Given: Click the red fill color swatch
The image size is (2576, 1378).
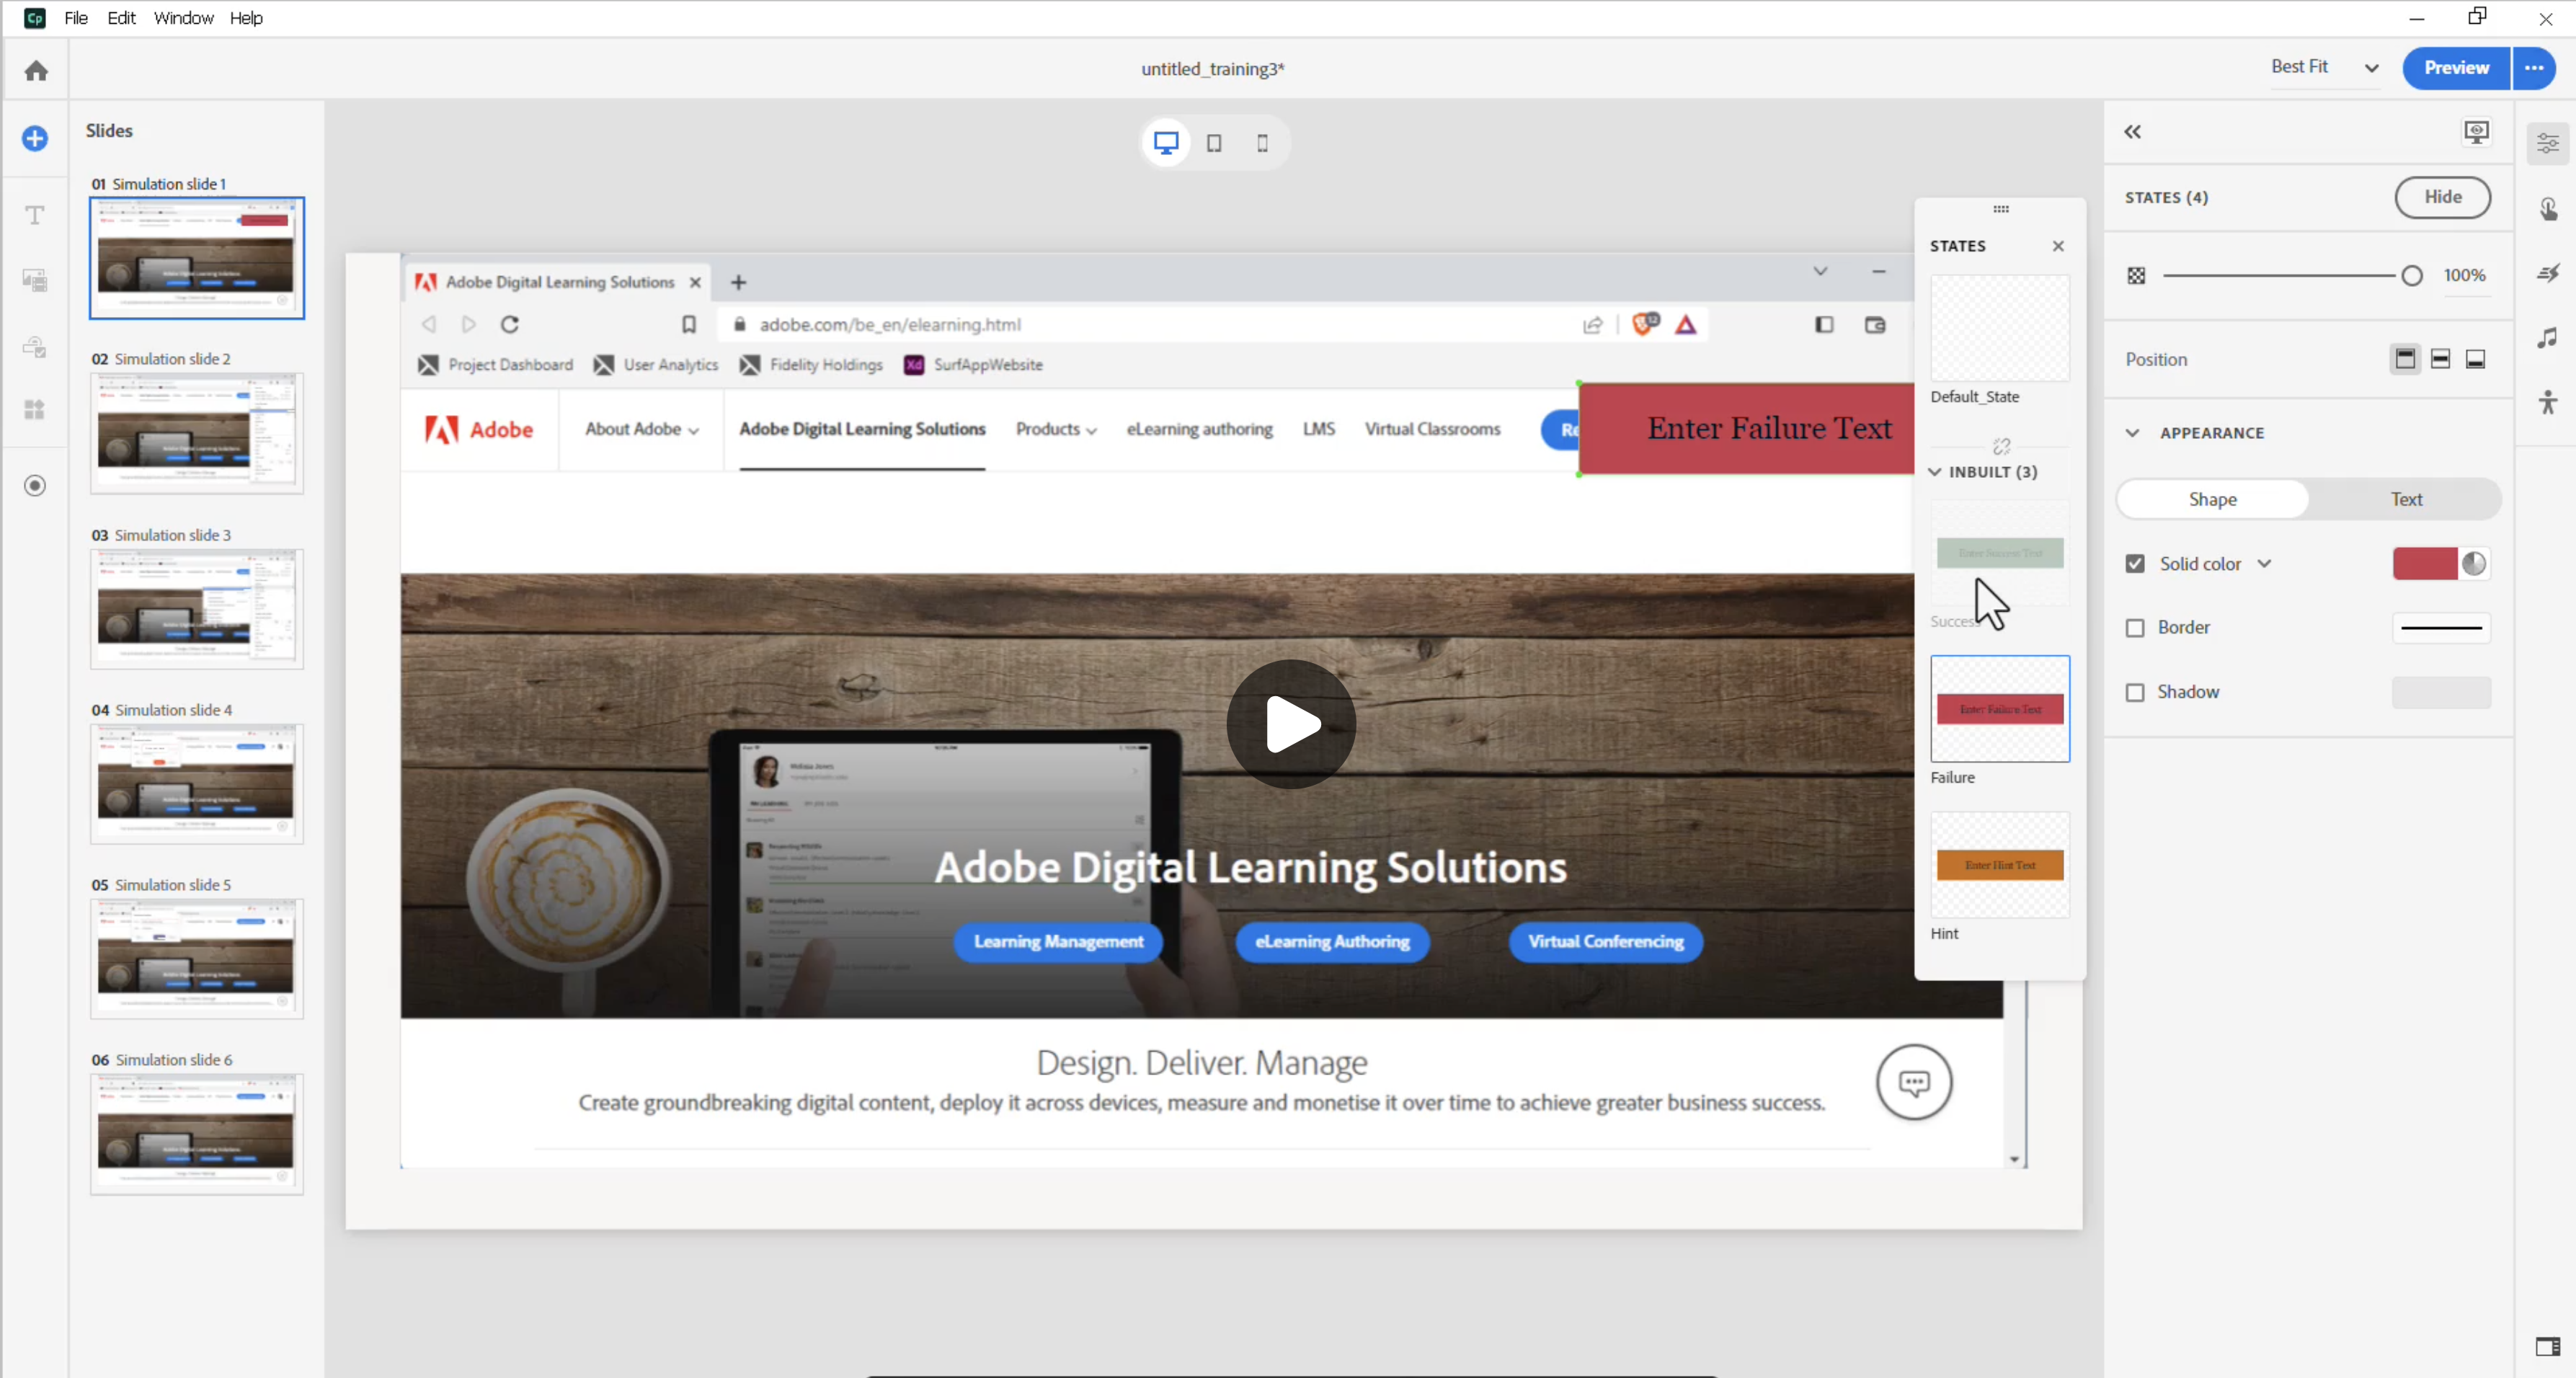Looking at the screenshot, I should tap(2424, 564).
